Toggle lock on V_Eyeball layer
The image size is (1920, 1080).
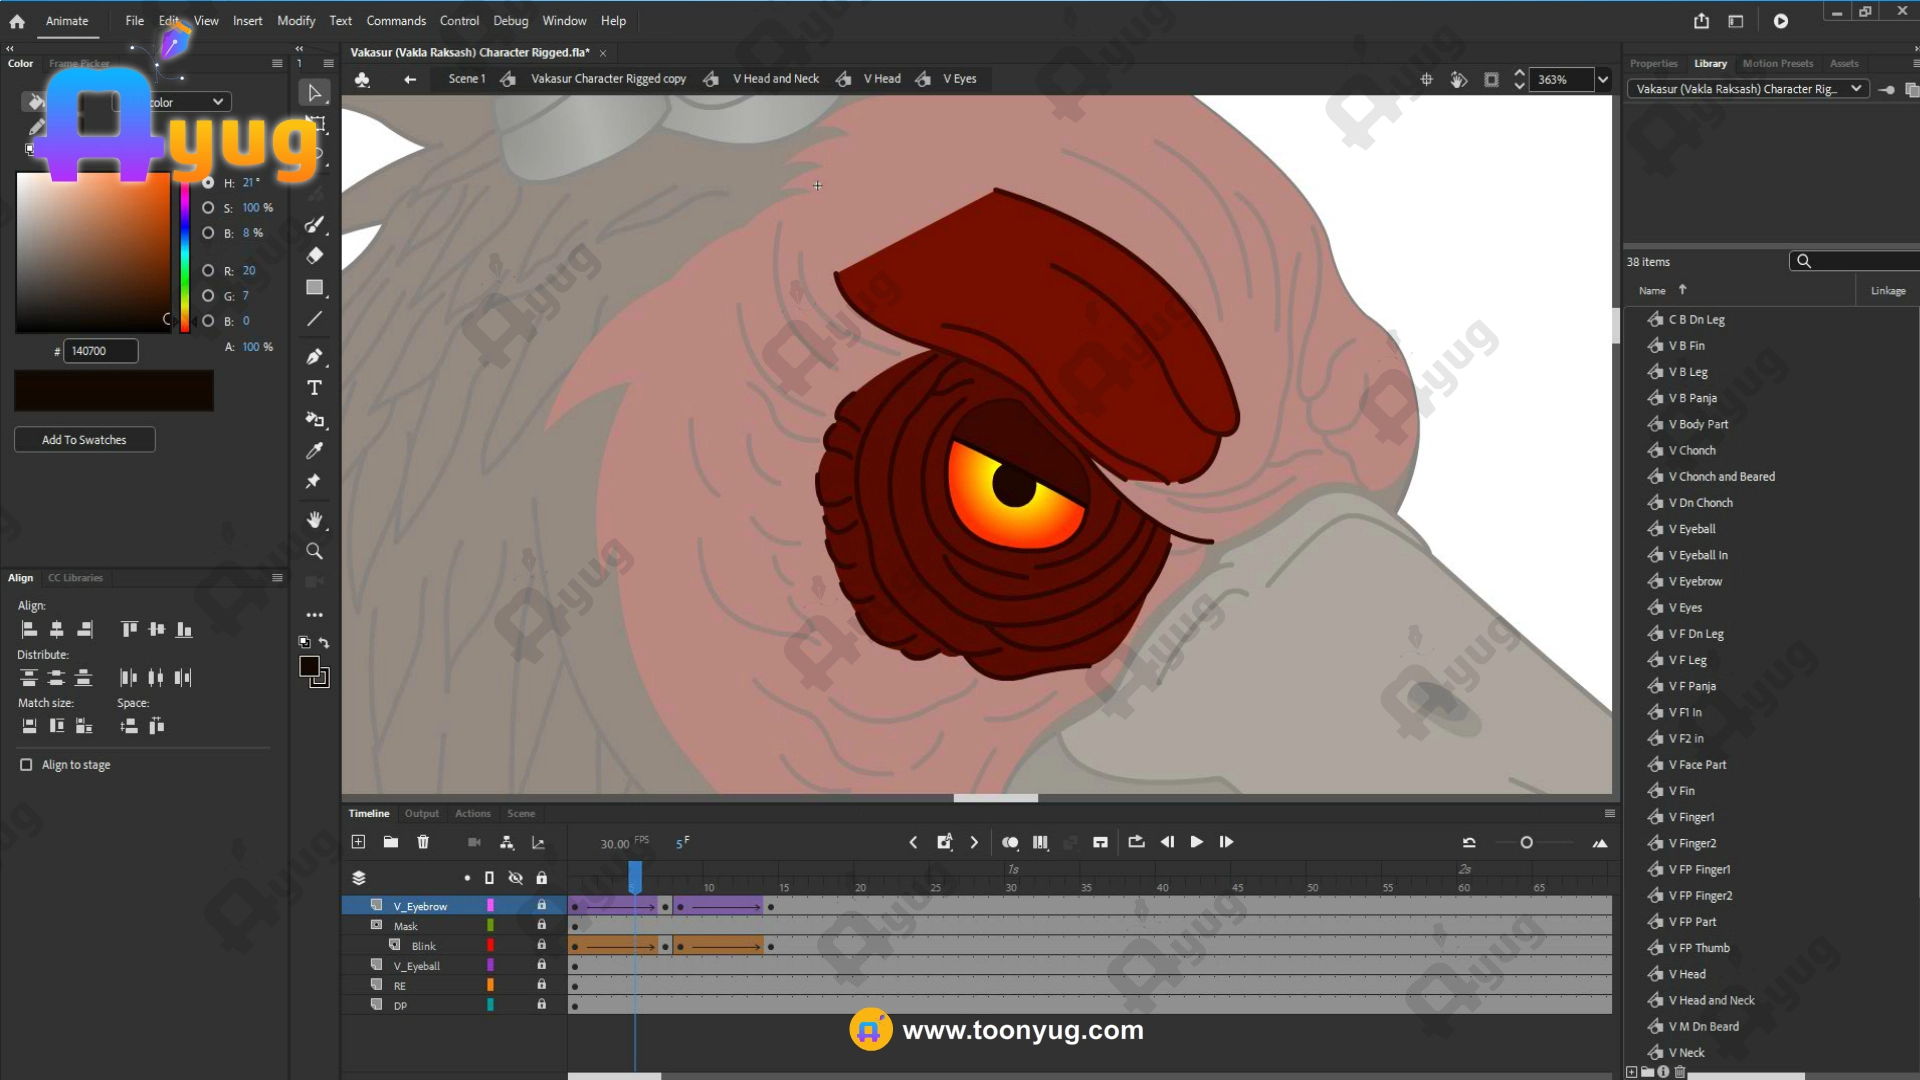[x=541, y=965]
